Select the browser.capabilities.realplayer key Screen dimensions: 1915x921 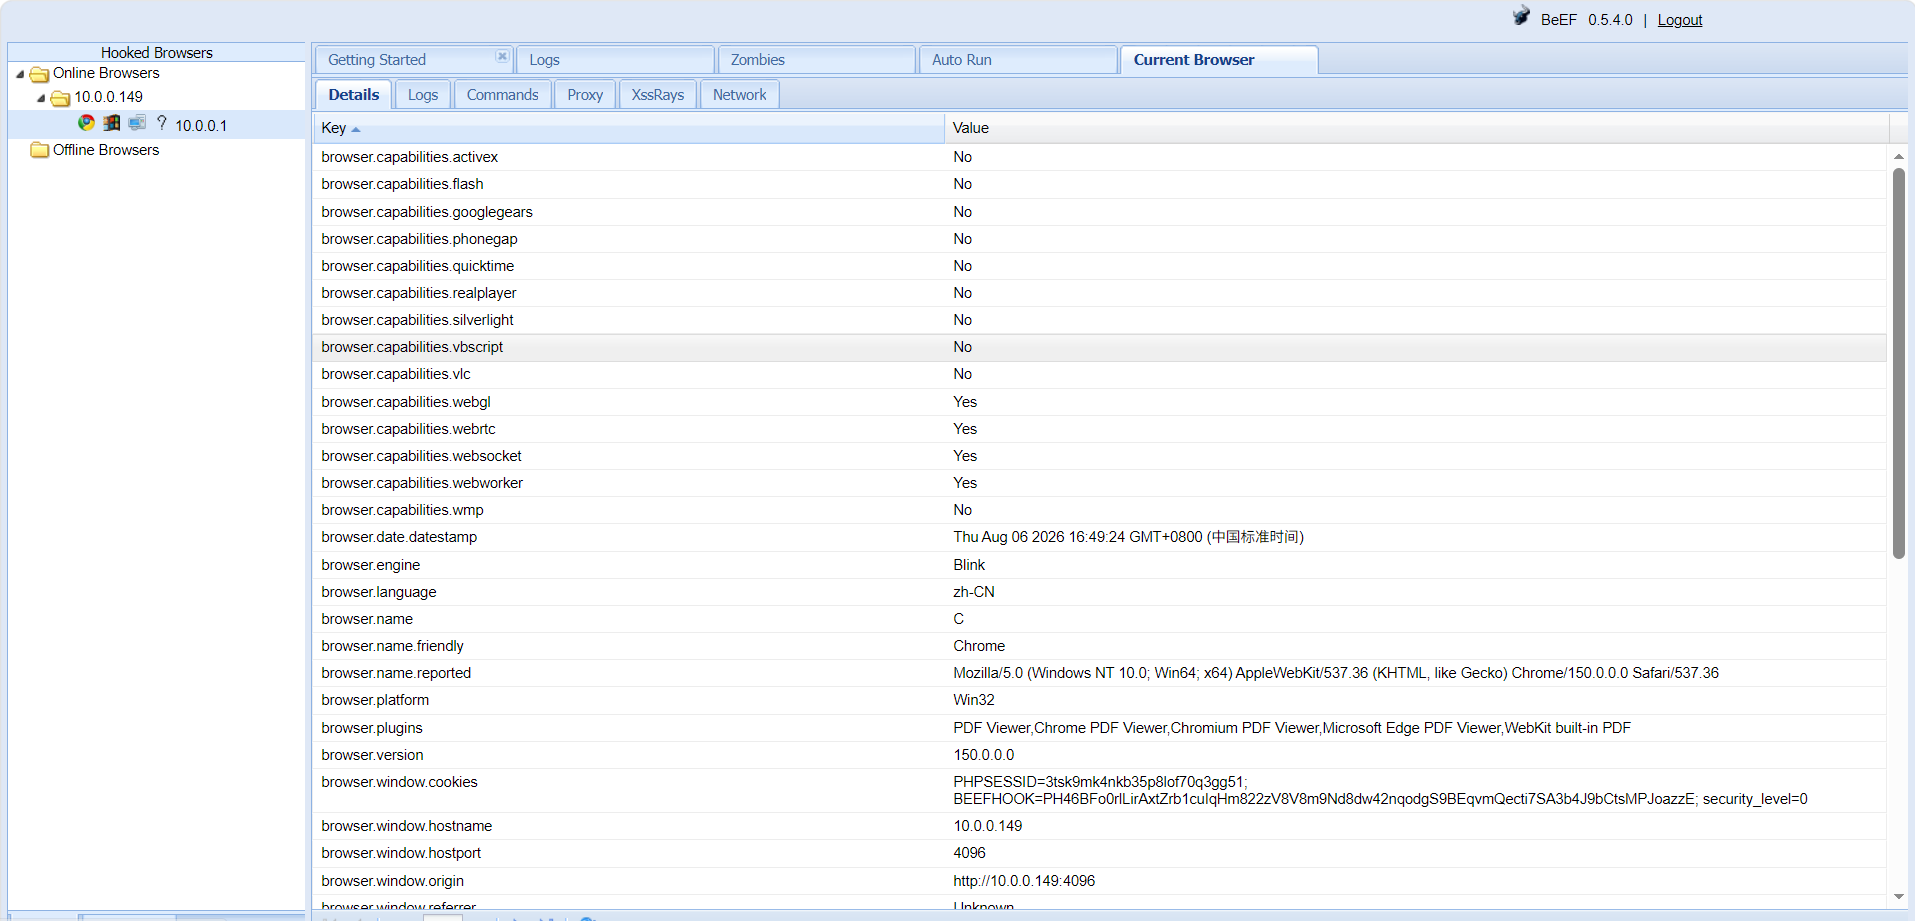coord(418,293)
